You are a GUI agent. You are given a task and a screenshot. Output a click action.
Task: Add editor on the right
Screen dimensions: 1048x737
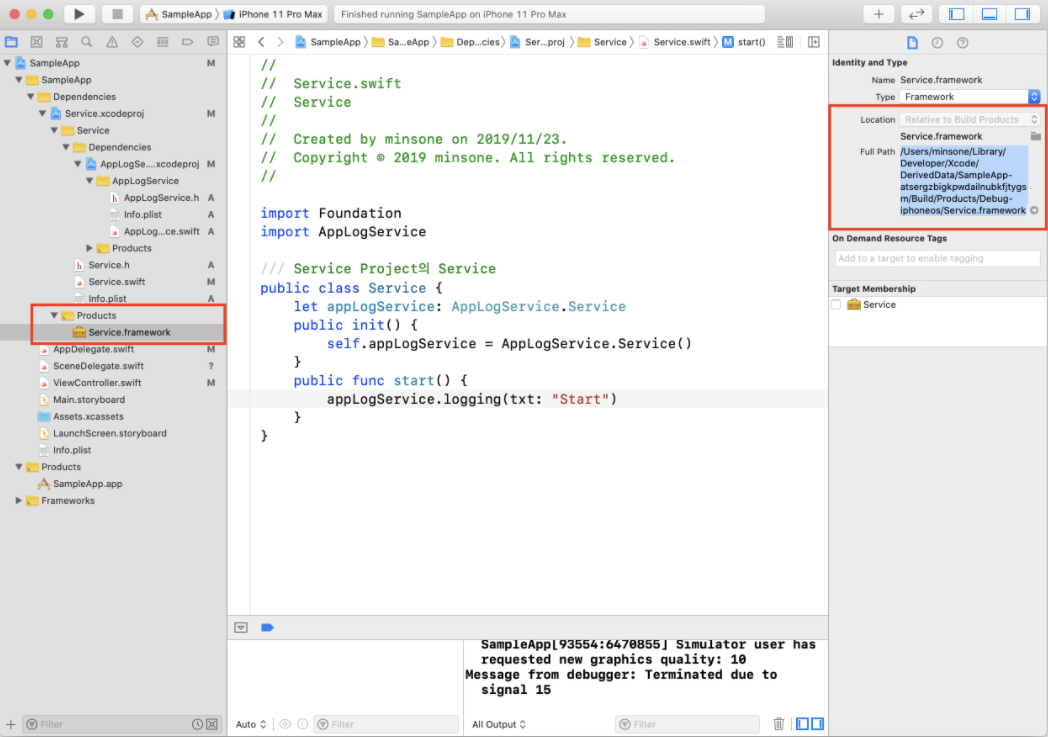point(813,42)
